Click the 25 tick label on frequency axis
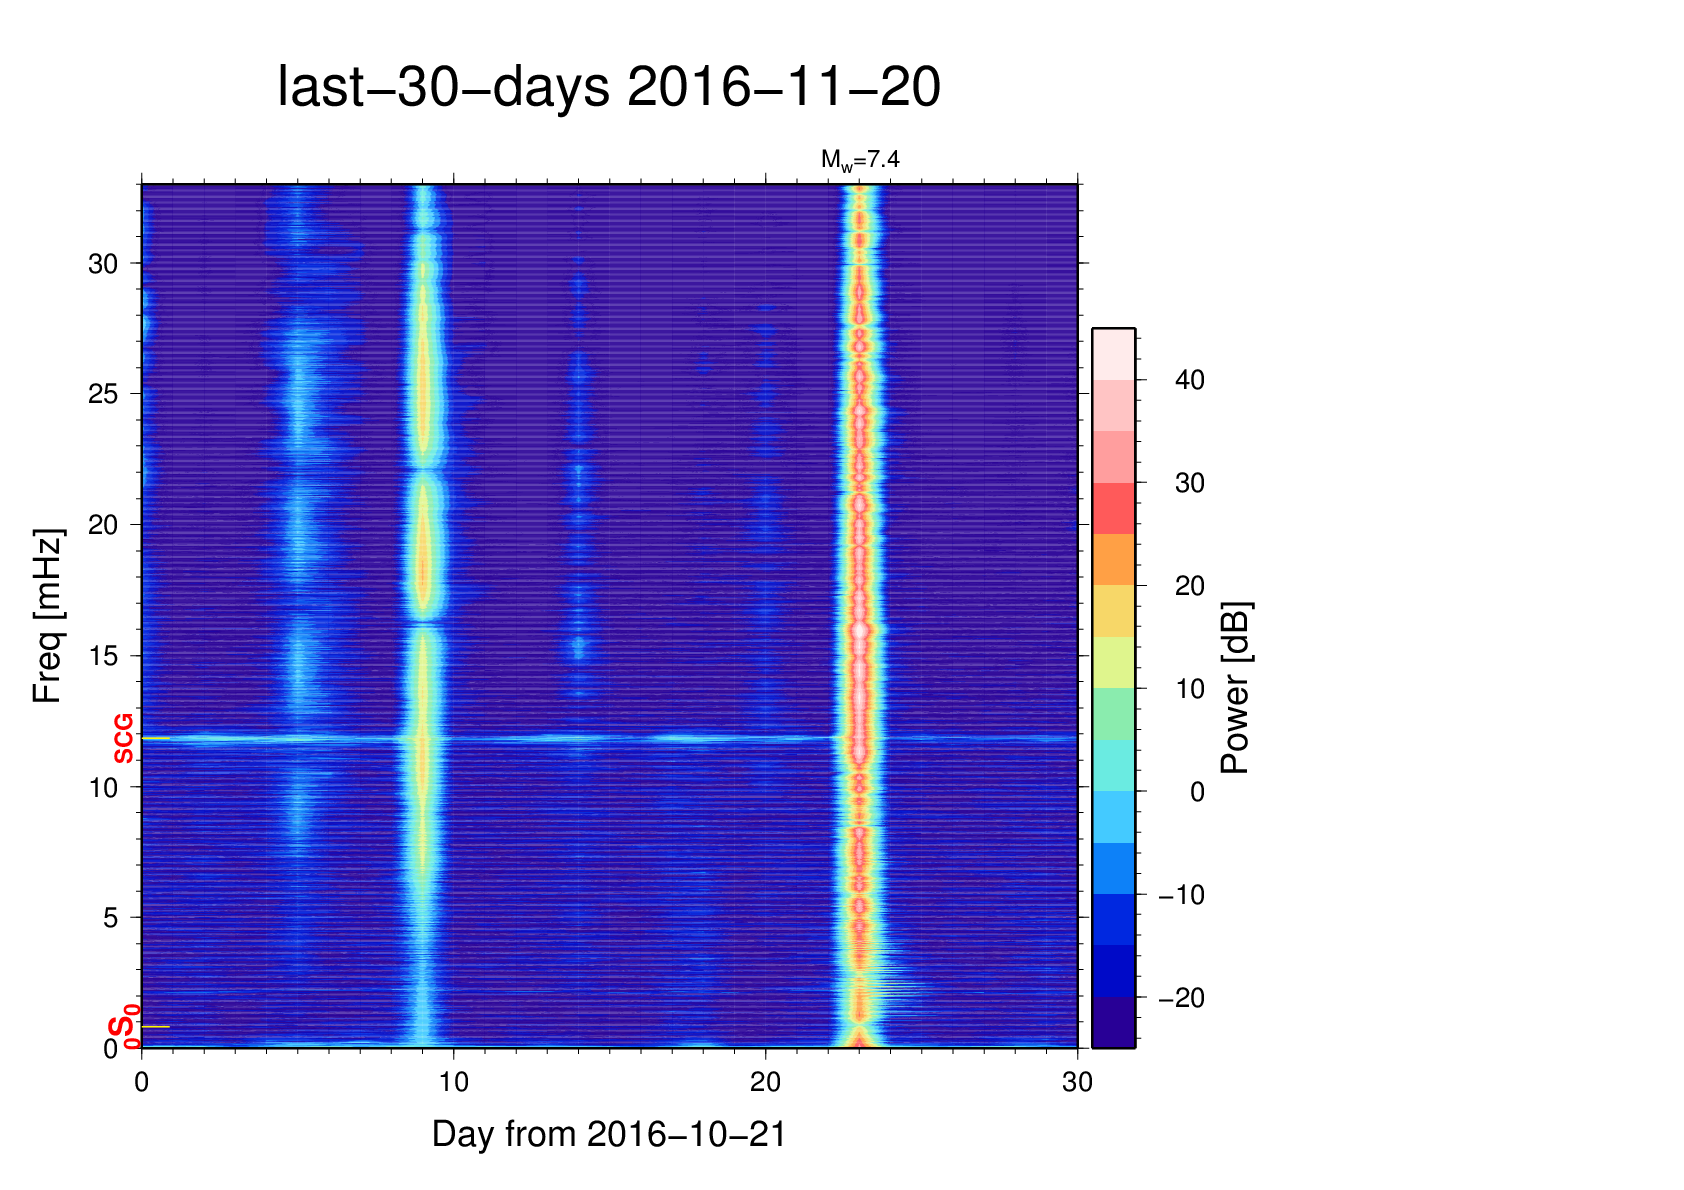This screenshot has height=1190, width=1684. coord(103,394)
